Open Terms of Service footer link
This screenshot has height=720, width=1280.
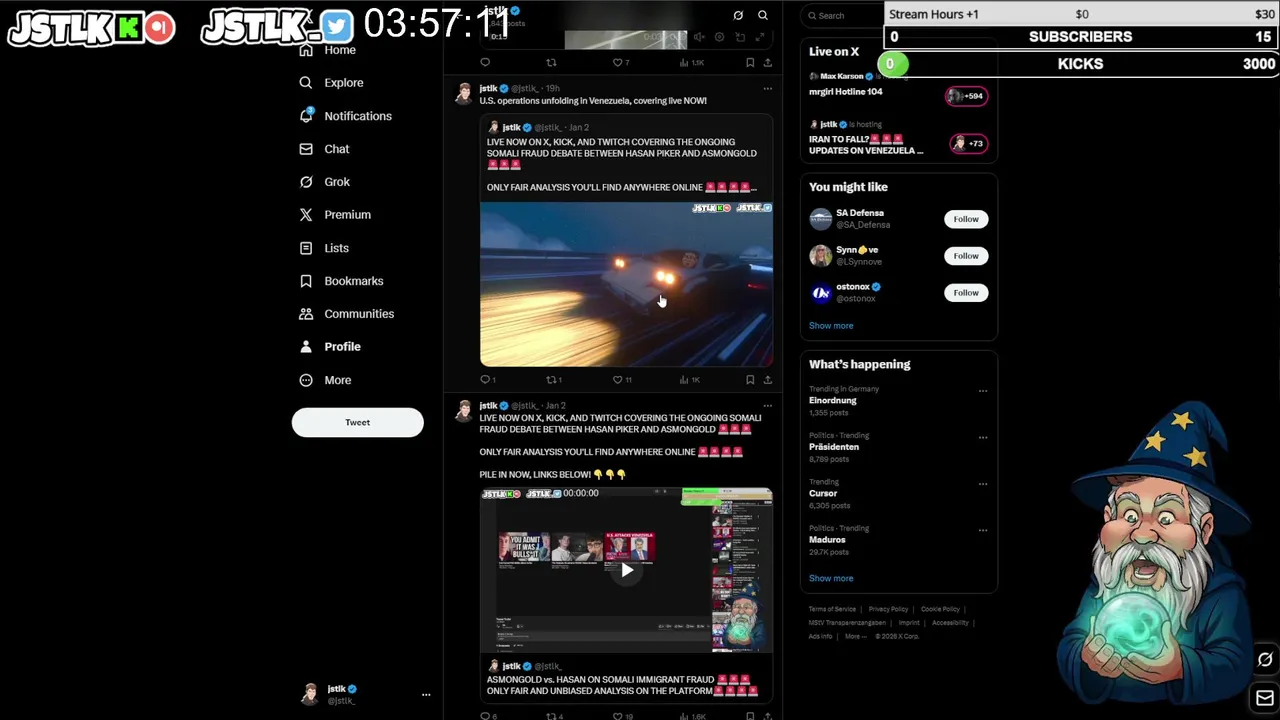(x=832, y=609)
